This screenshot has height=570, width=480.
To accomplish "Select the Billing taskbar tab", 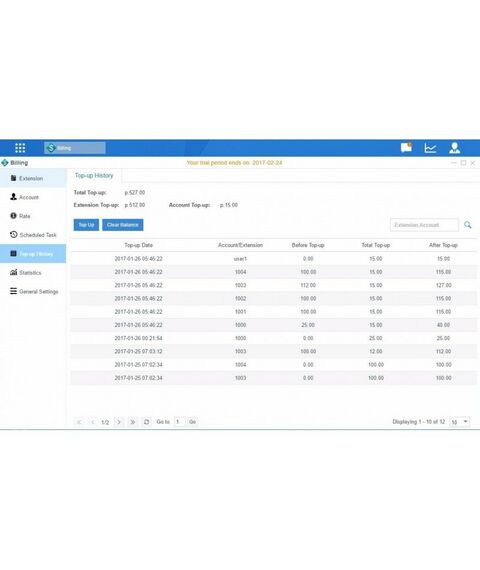I will click(75, 148).
